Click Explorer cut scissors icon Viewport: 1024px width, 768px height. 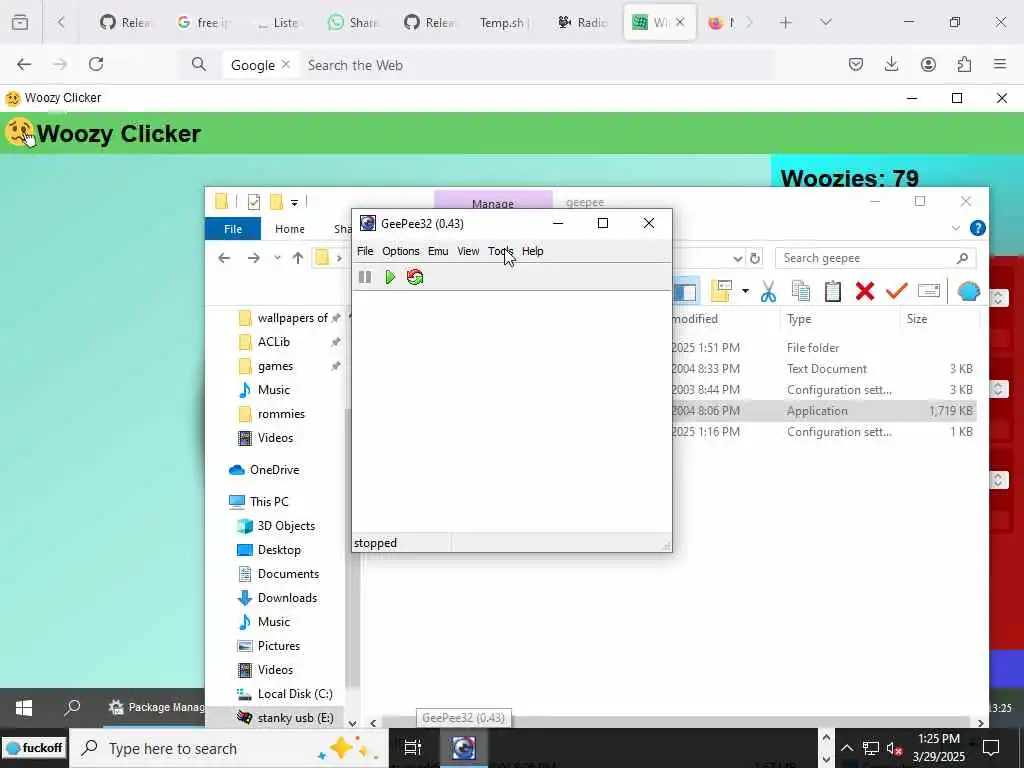(769, 291)
